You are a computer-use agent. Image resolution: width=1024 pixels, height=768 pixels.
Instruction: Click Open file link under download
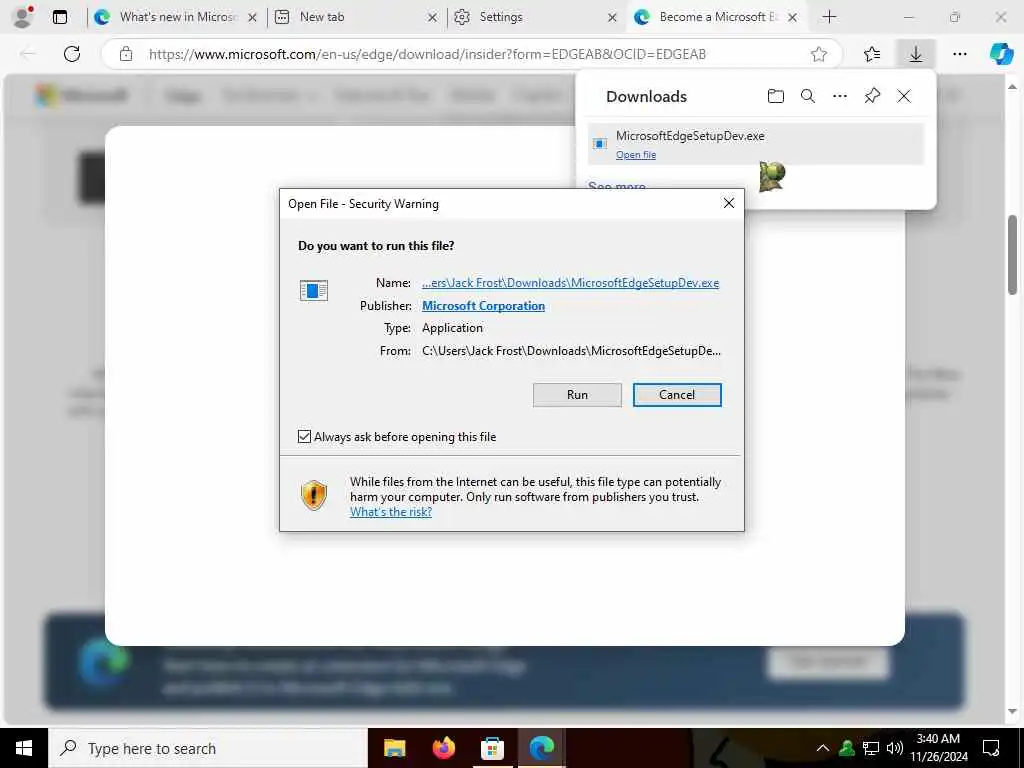click(635, 155)
